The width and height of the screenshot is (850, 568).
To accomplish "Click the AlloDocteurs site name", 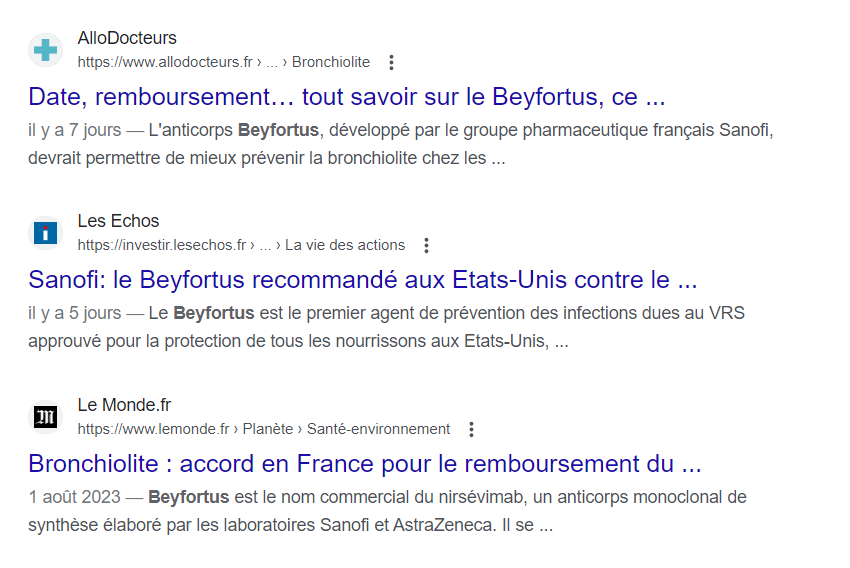I will click(127, 38).
